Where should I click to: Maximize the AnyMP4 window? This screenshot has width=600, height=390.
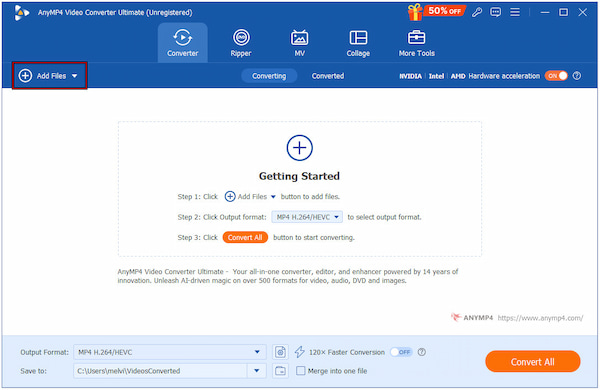563,12
